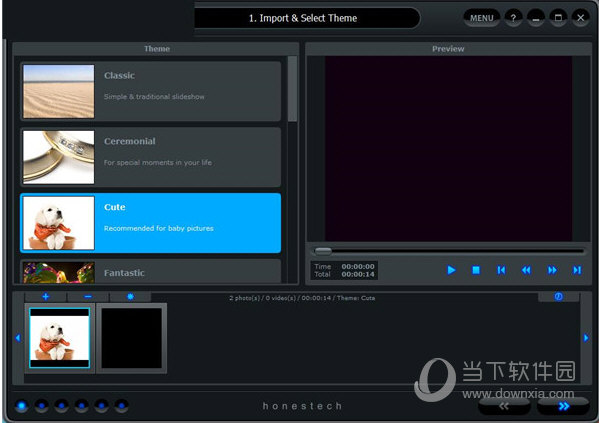This screenshot has height=423, width=599.
Task: Proceed with the next step button
Action: coord(563,406)
